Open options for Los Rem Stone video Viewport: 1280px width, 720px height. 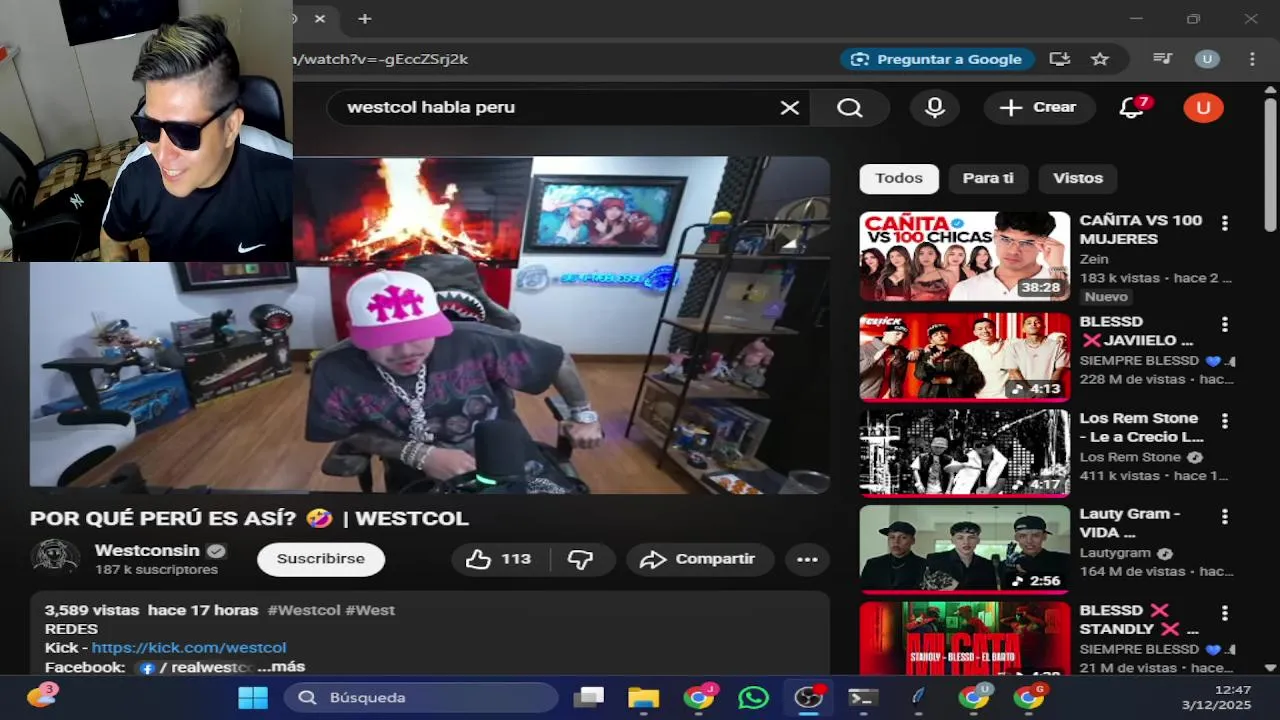coord(1224,421)
